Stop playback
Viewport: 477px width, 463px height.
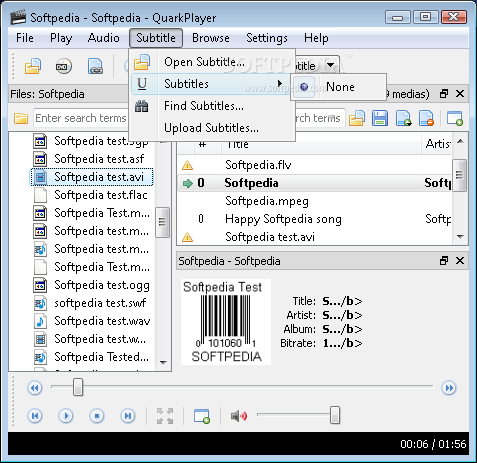[x=97, y=416]
